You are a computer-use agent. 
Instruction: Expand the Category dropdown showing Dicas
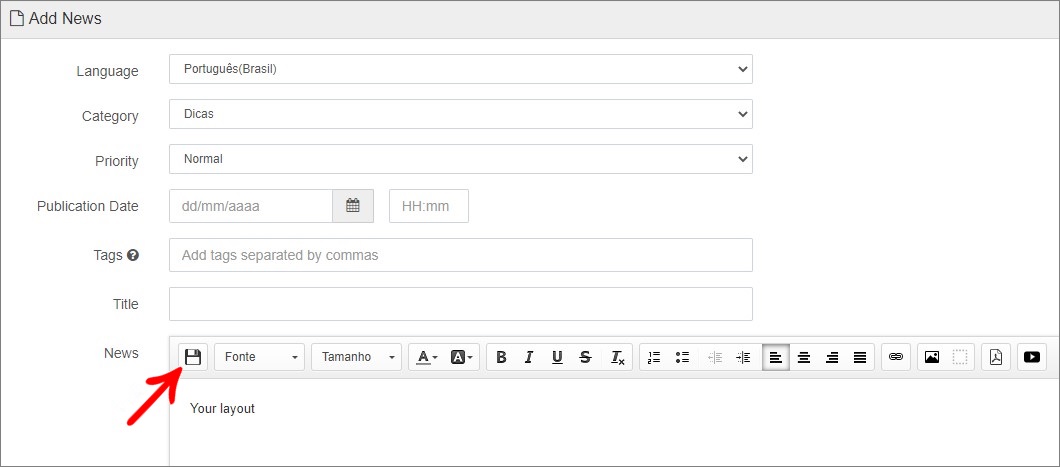[460, 114]
